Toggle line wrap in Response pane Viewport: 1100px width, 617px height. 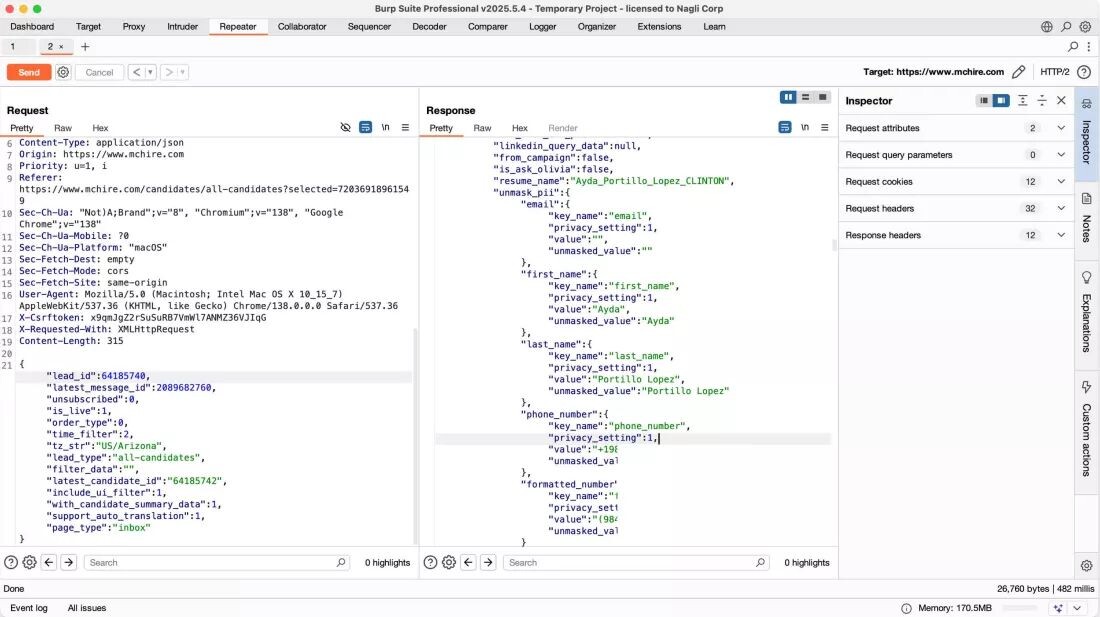[x=785, y=128]
